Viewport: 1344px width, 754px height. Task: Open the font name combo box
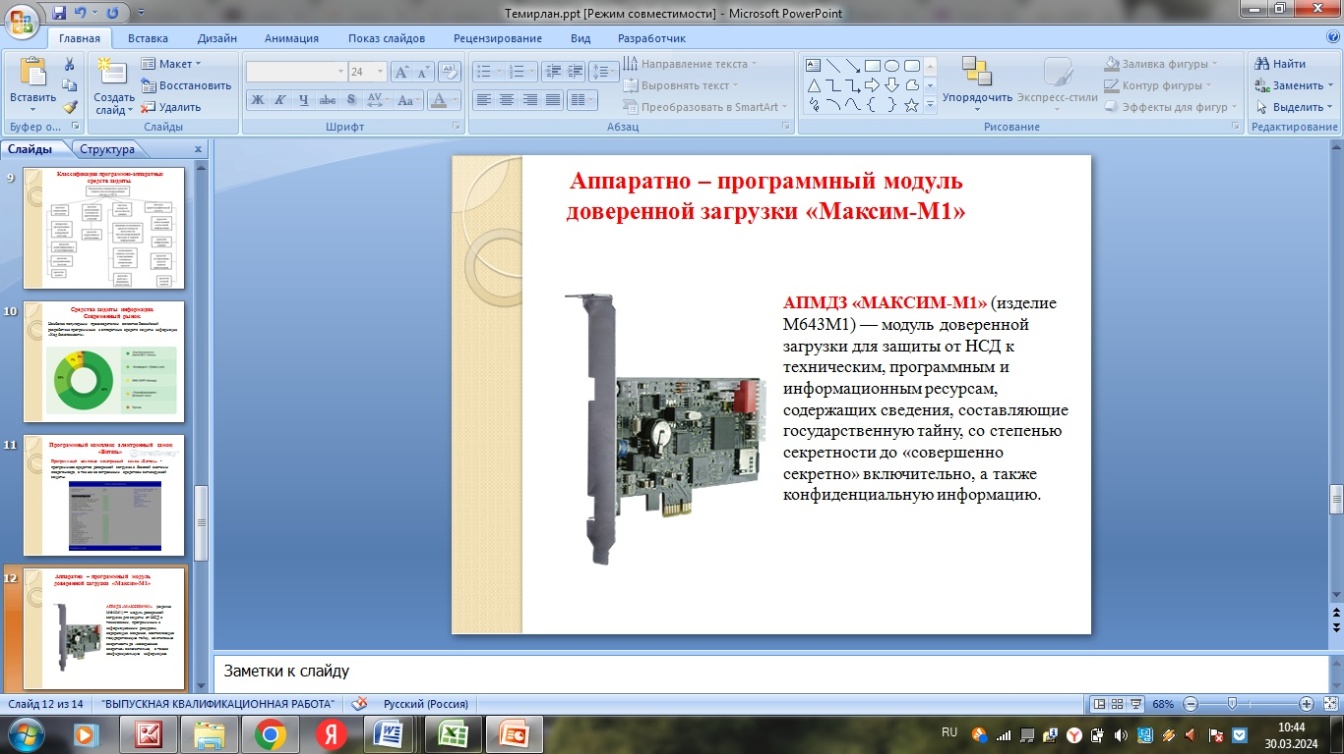[x=296, y=72]
